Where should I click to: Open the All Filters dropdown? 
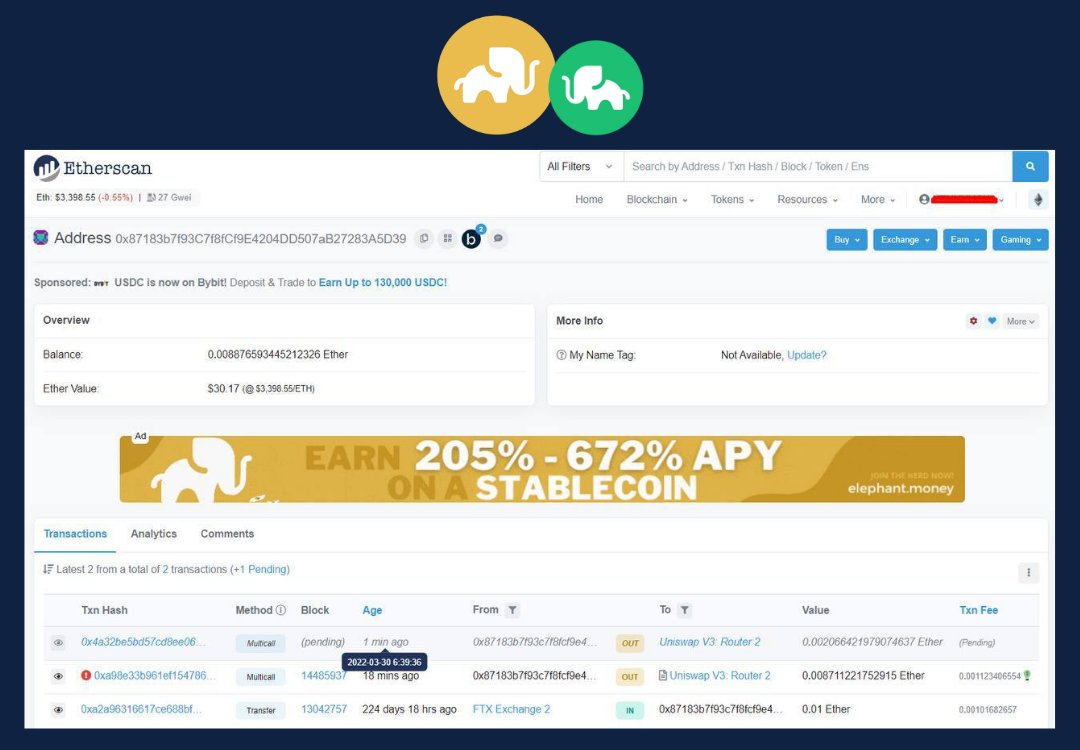click(x=581, y=167)
